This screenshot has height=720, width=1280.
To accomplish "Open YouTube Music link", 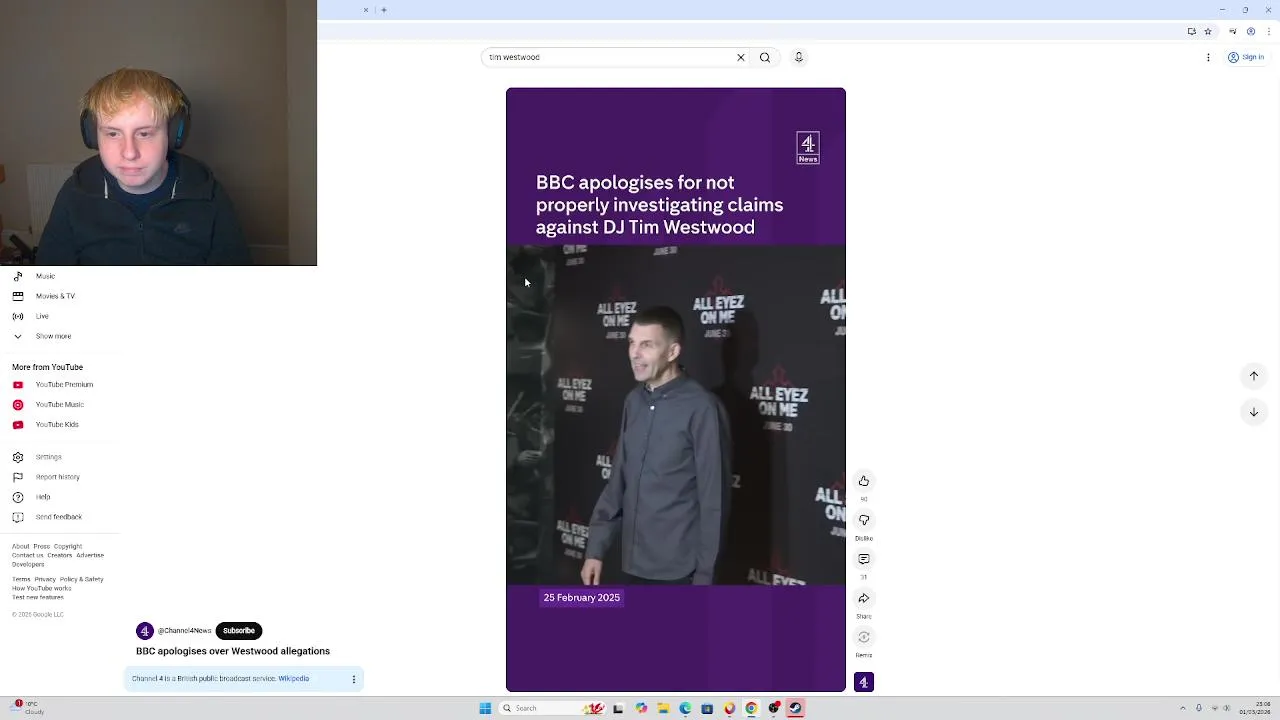I will [x=60, y=404].
